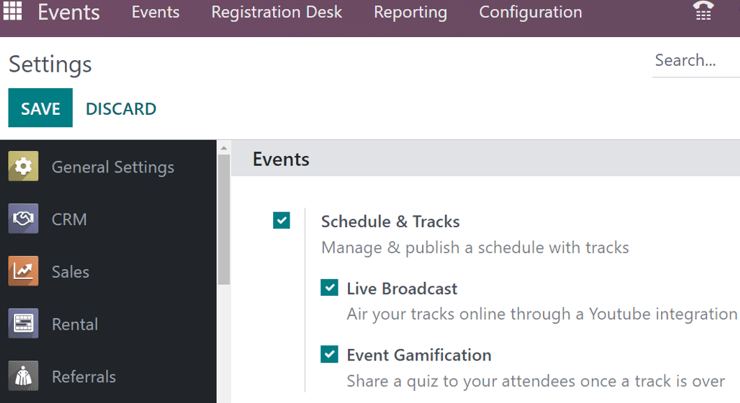Viewport: 740px width, 403px height.
Task: Click the CRM handshake icon
Action: pyautogui.click(x=23, y=219)
